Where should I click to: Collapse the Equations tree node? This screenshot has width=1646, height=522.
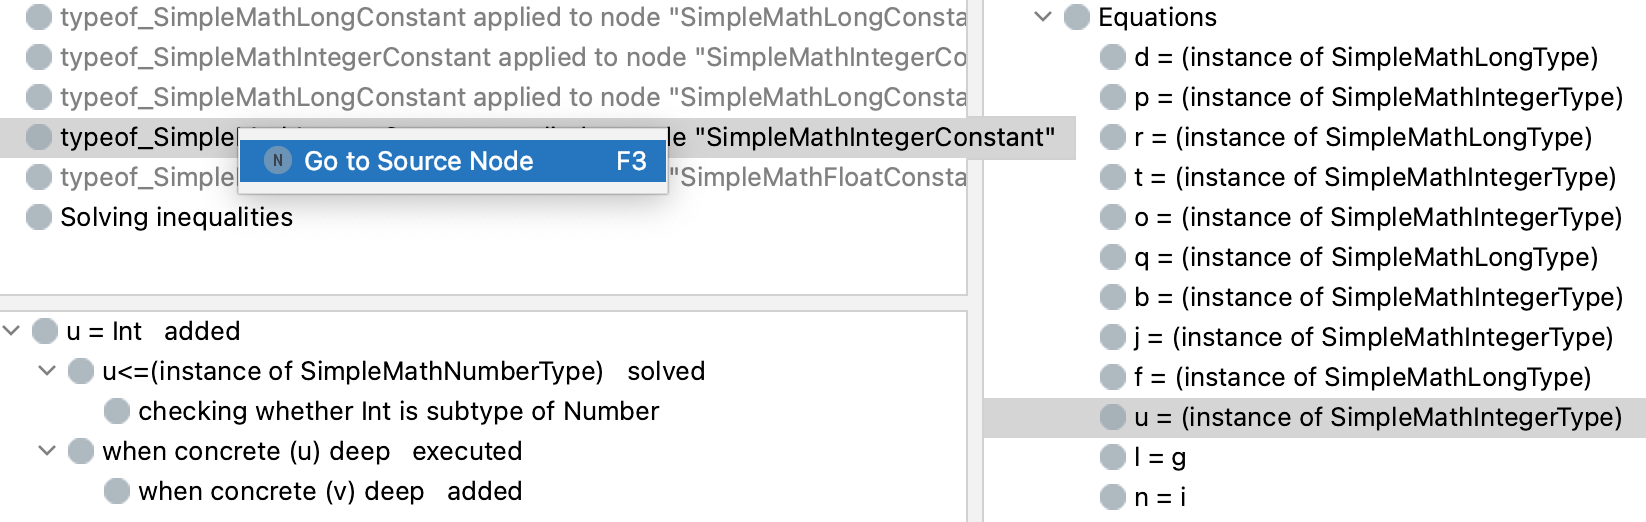coord(1043,17)
